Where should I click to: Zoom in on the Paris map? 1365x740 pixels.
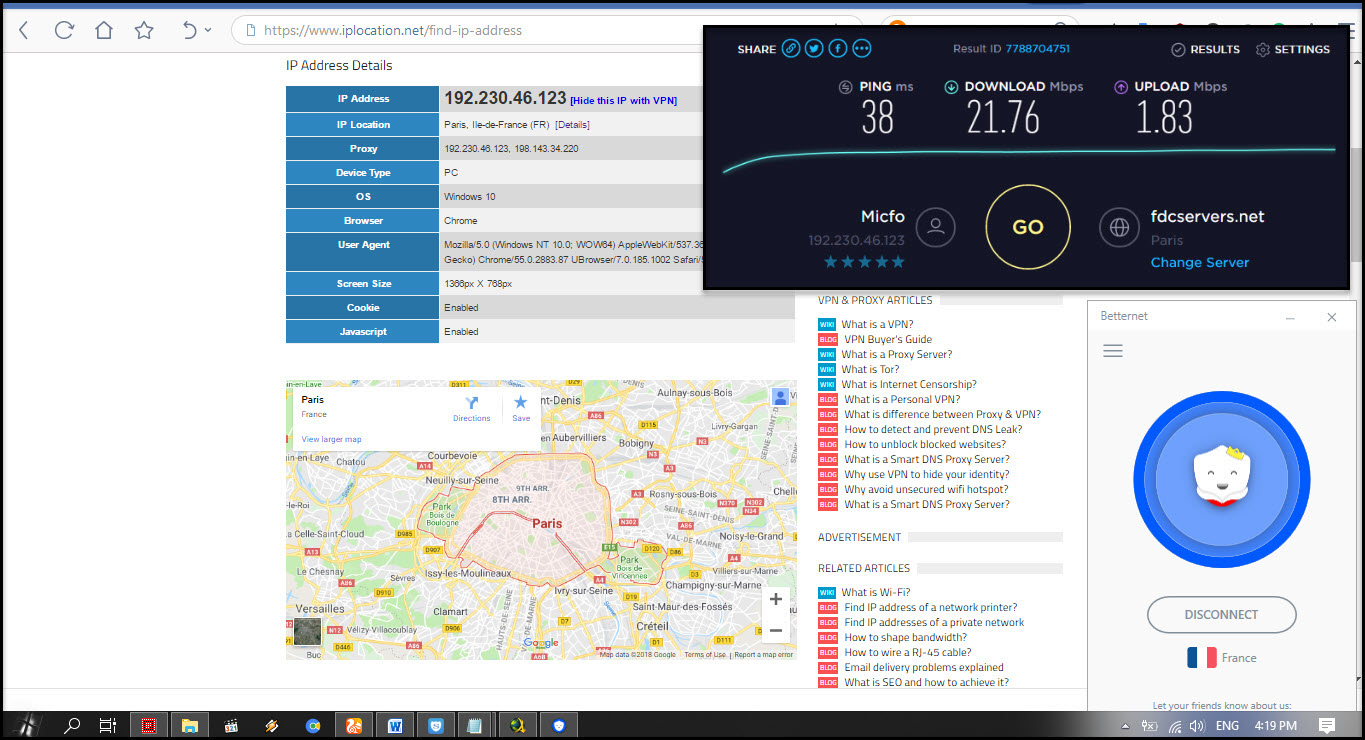tap(776, 600)
